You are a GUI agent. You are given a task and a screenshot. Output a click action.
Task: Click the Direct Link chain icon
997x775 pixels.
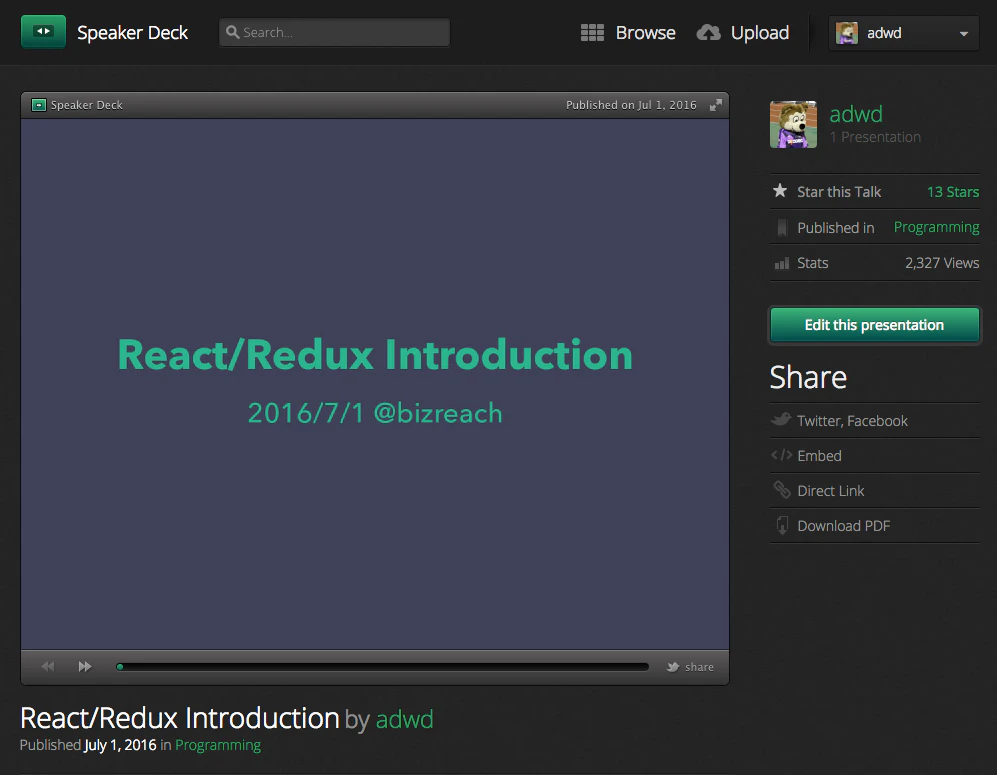tap(782, 490)
